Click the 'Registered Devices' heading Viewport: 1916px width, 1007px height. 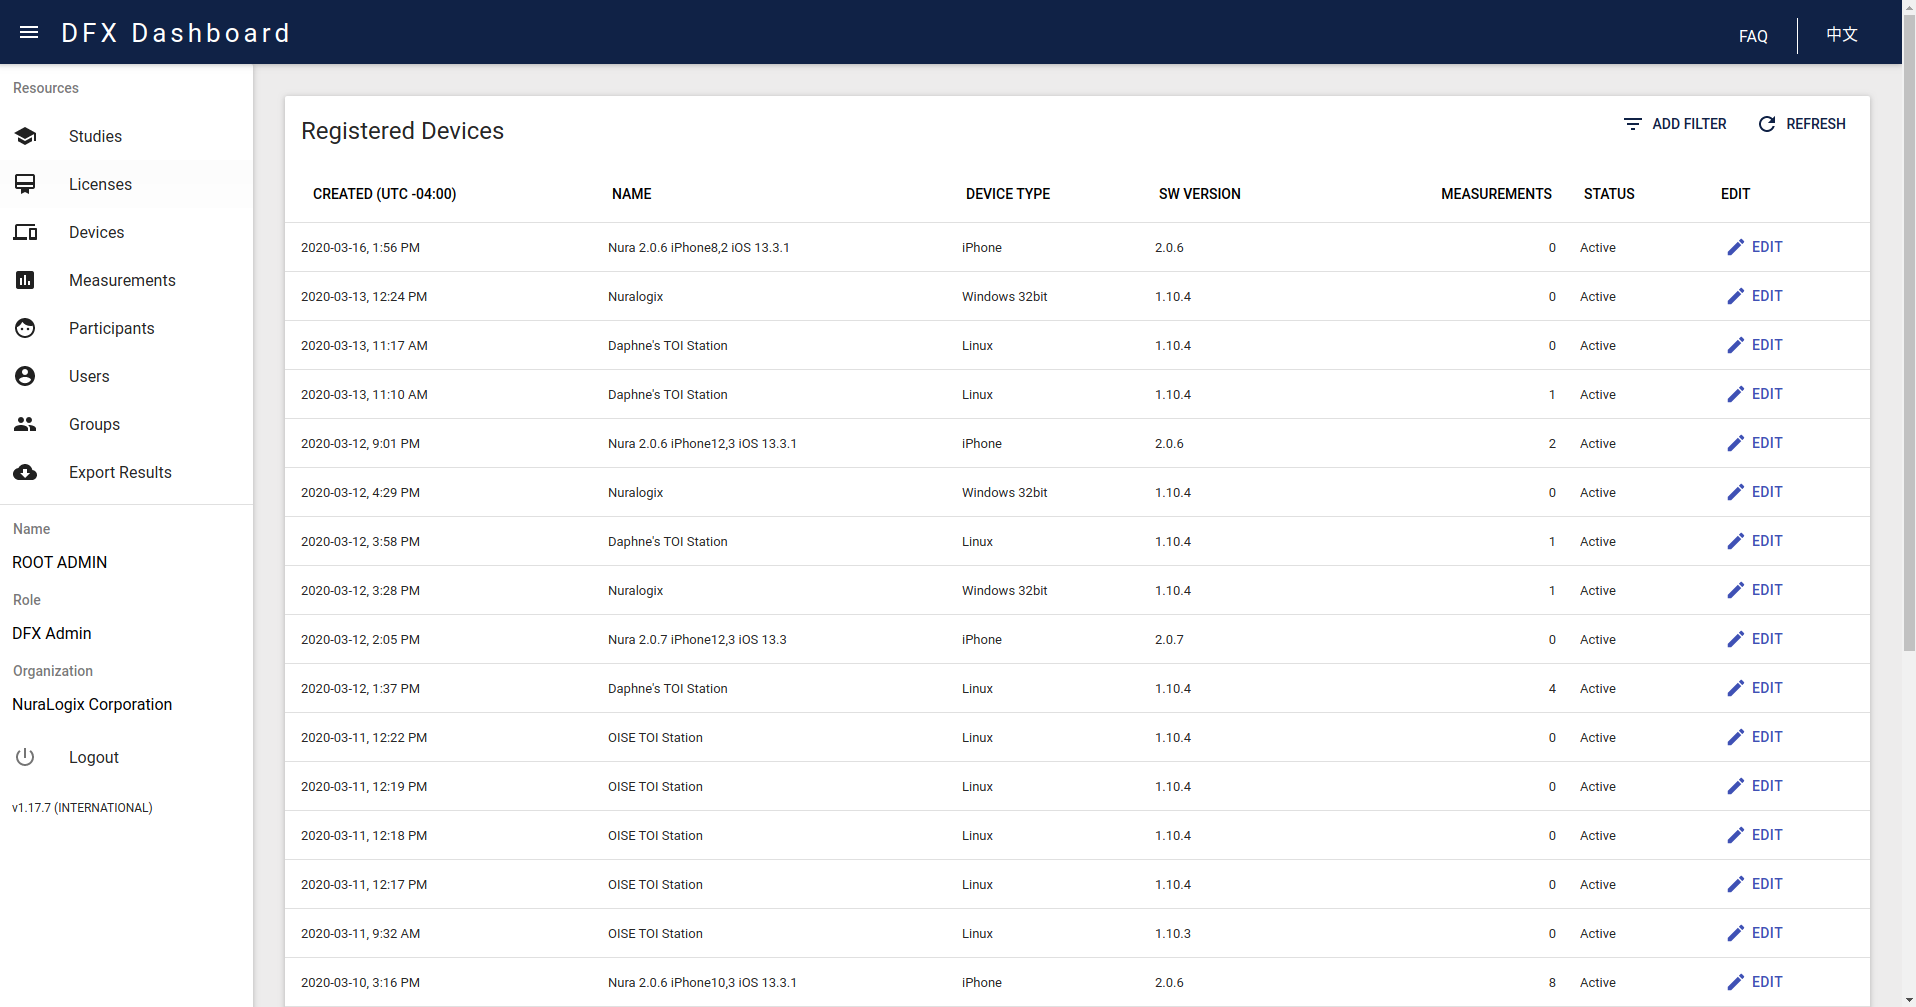point(402,131)
